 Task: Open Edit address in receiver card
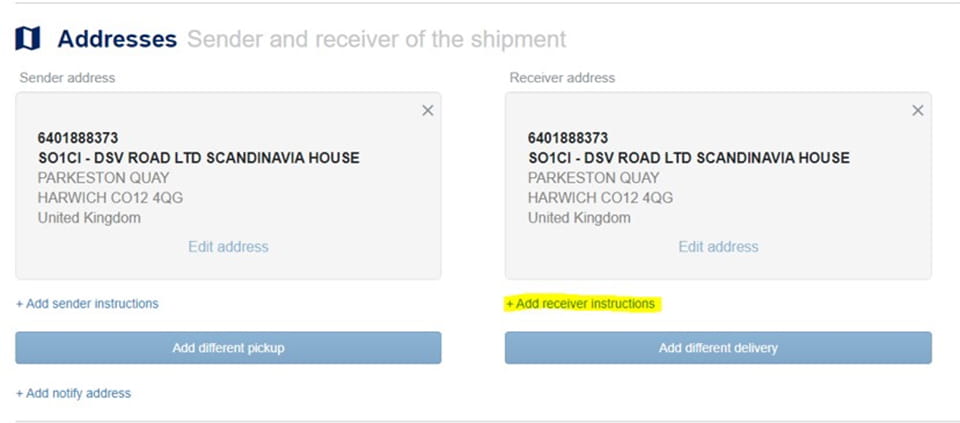[718, 247]
